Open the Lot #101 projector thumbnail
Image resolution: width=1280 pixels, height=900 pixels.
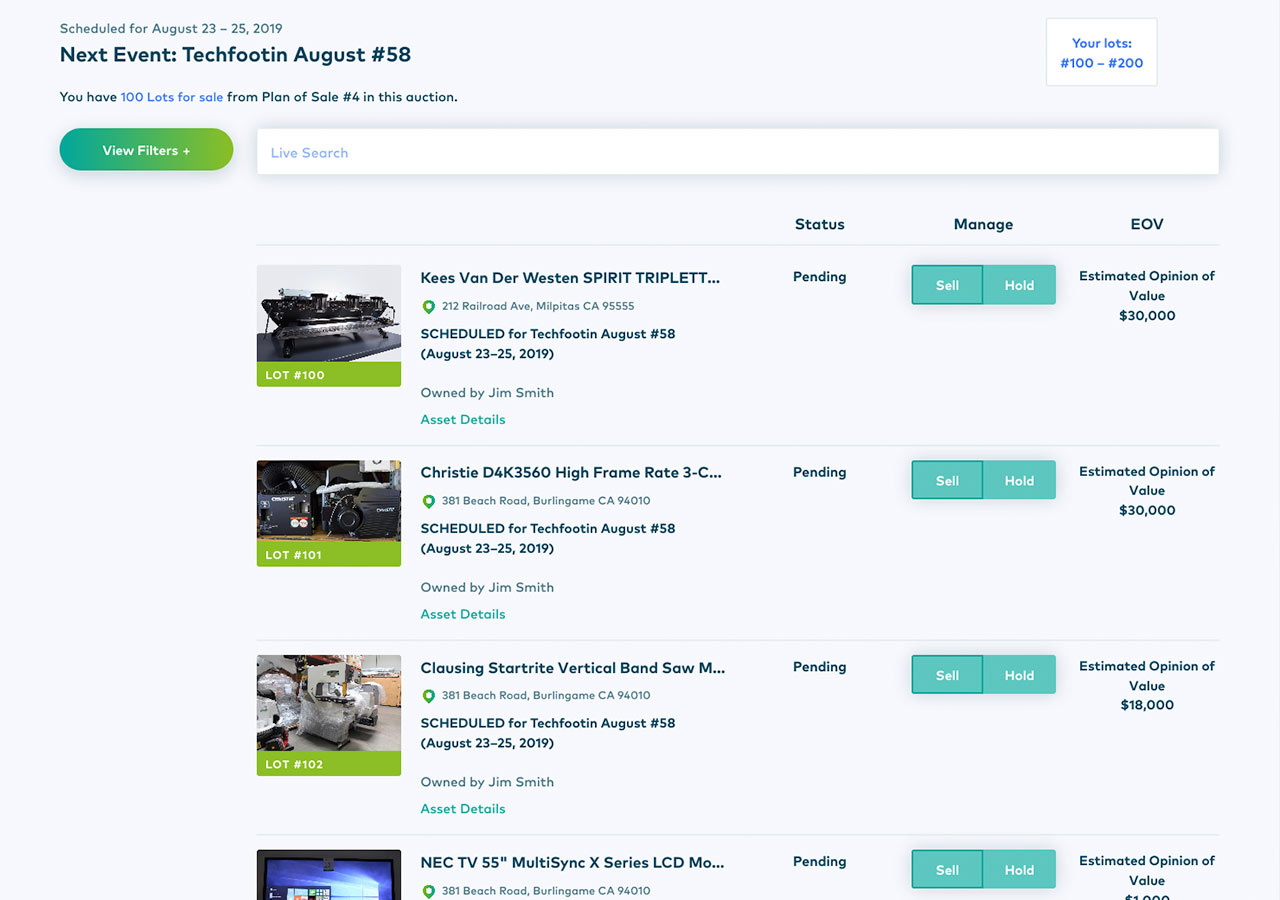click(329, 501)
